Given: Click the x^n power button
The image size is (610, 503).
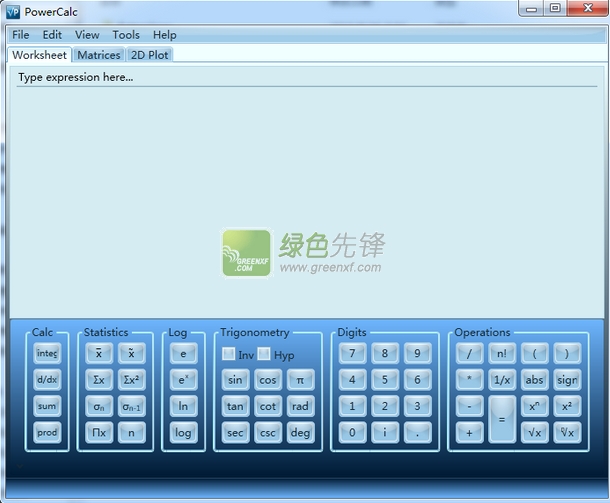Looking at the screenshot, I should pos(535,406).
